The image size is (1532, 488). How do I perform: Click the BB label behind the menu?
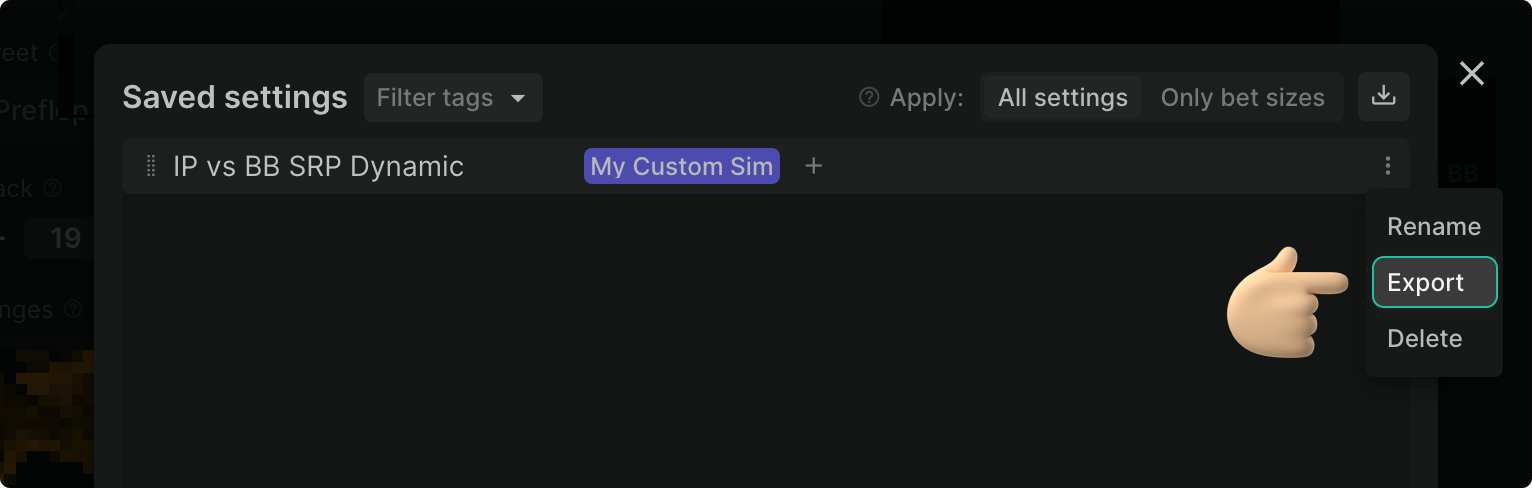[x=1463, y=174]
